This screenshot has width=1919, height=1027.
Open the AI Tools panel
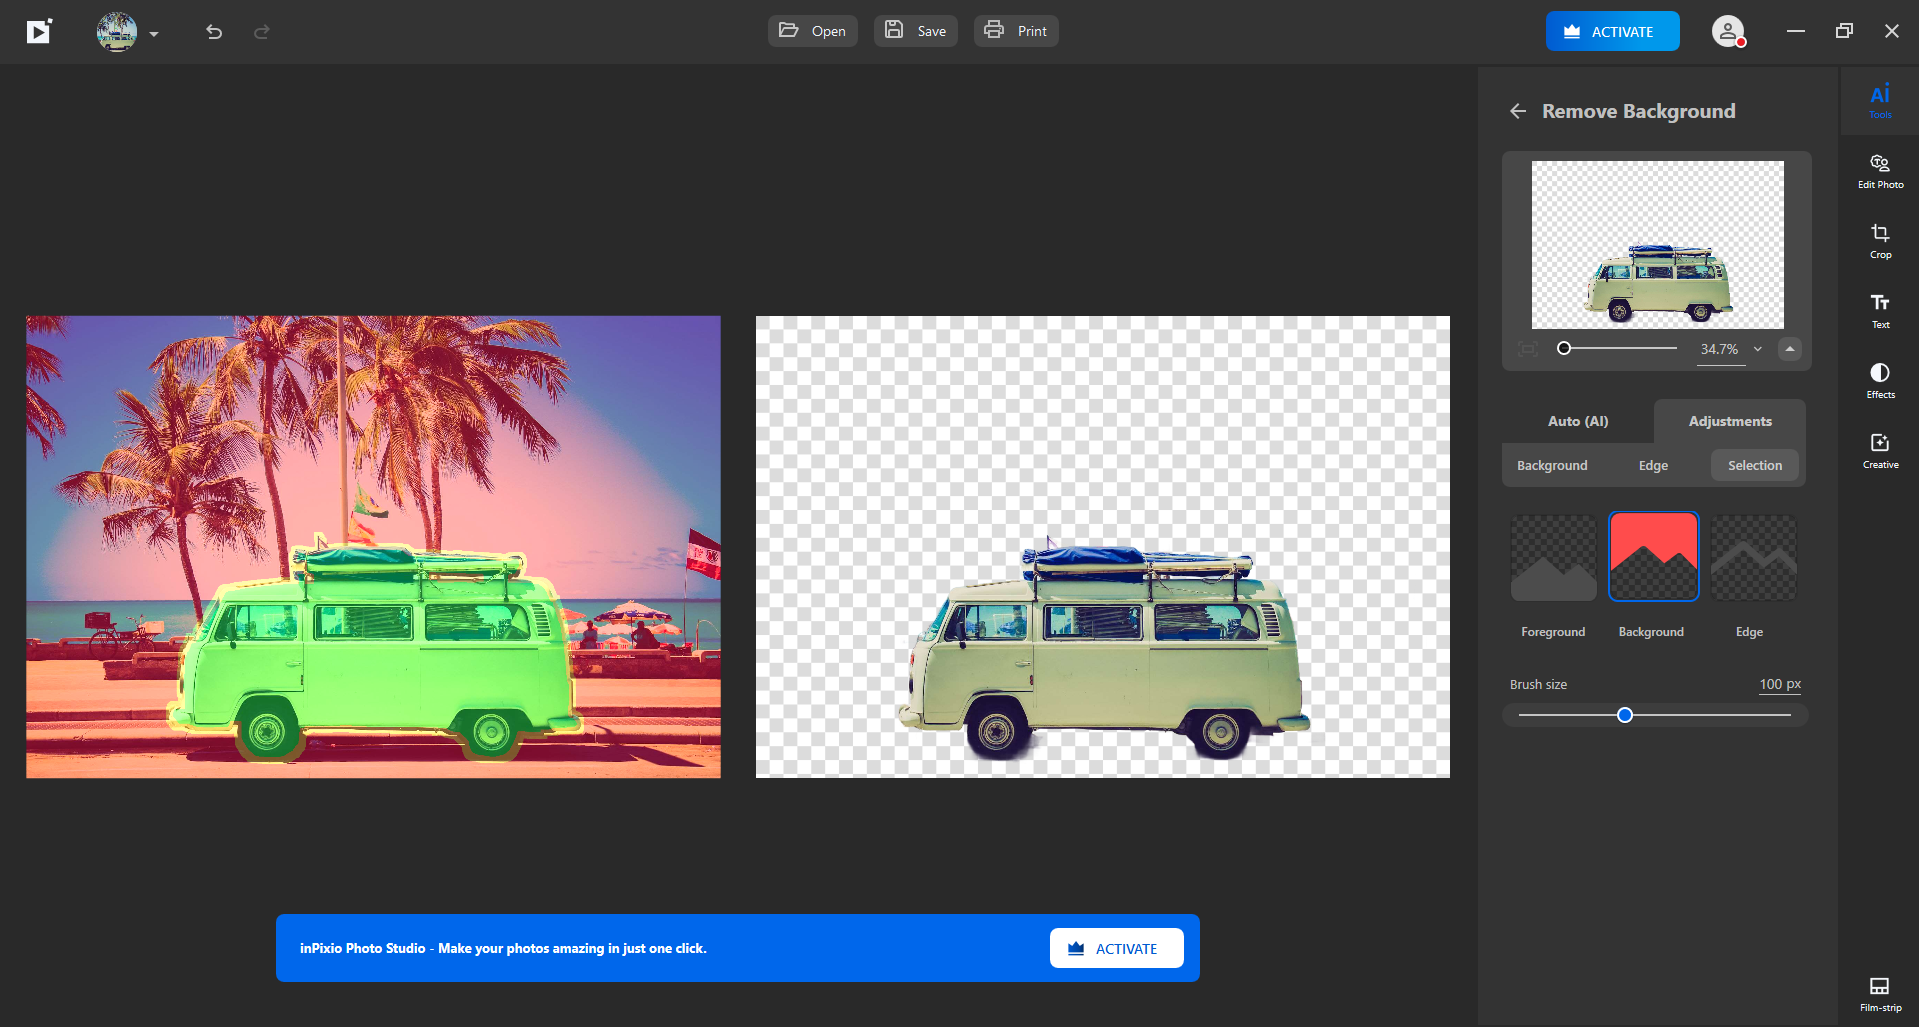click(x=1880, y=99)
